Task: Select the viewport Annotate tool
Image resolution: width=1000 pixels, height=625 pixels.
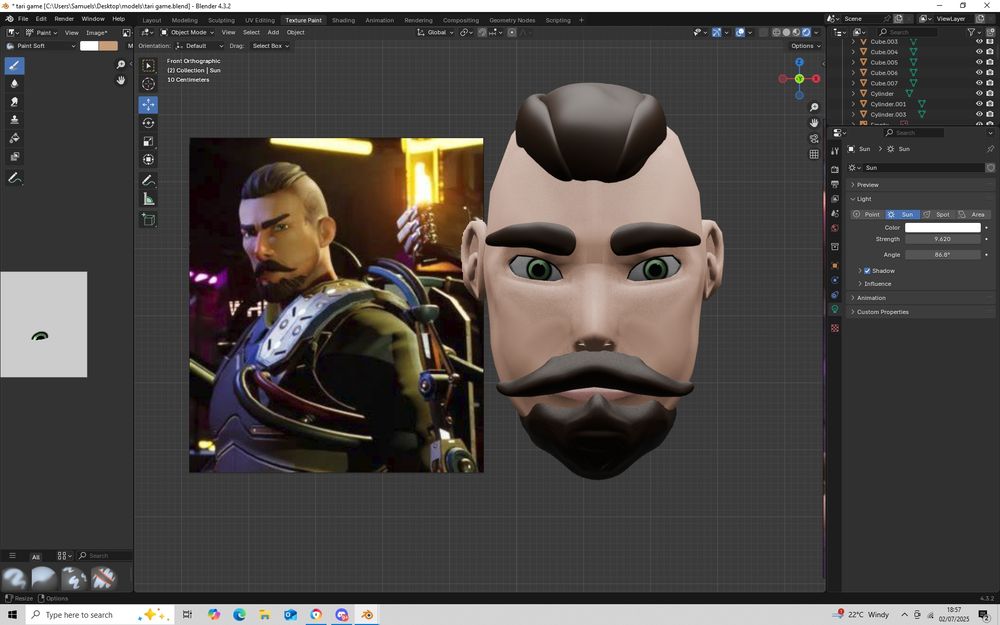Action: click(x=148, y=181)
